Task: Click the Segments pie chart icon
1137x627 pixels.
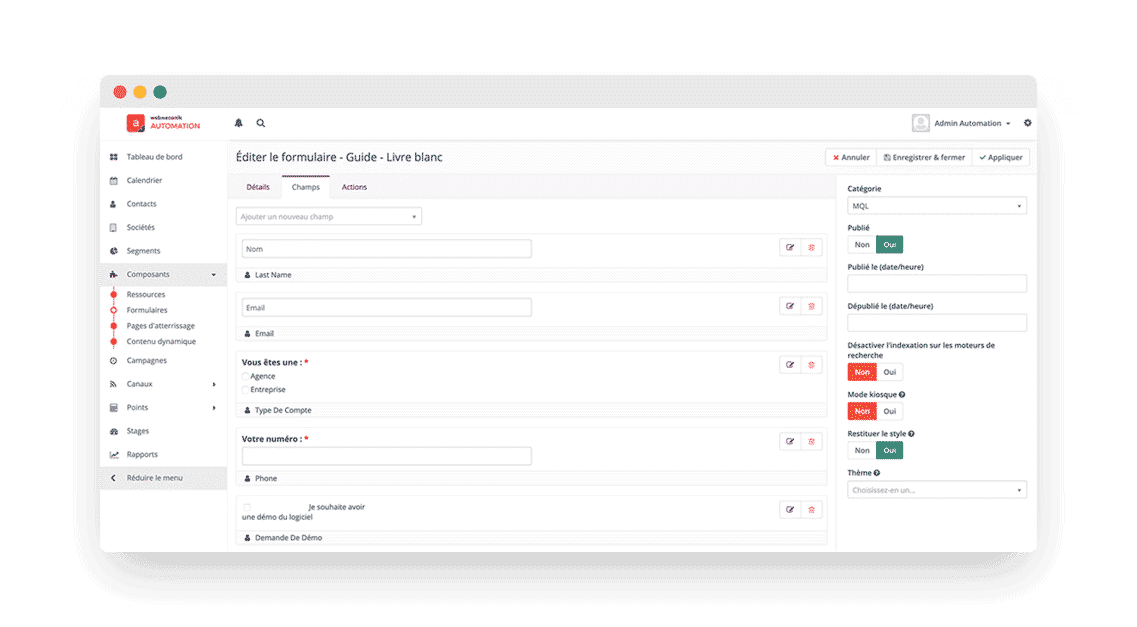Action: click(x=114, y=252)
